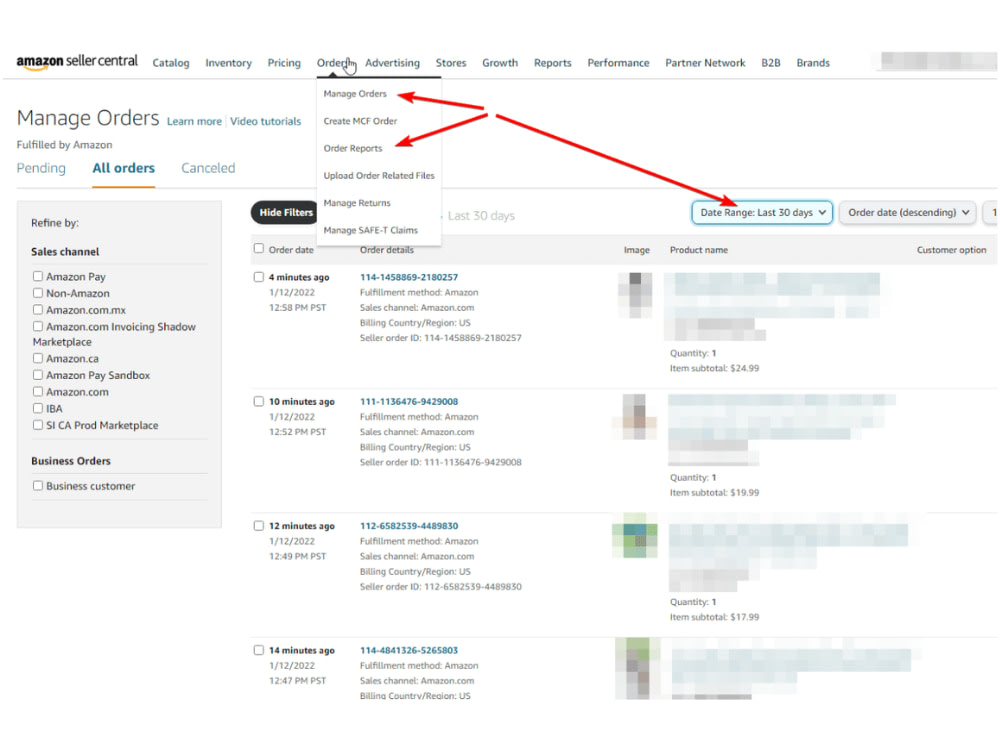This screenshot has width=1000, height=750.
Task: Check the Amazon Pay sales channel filter
Action: (38, 276)
